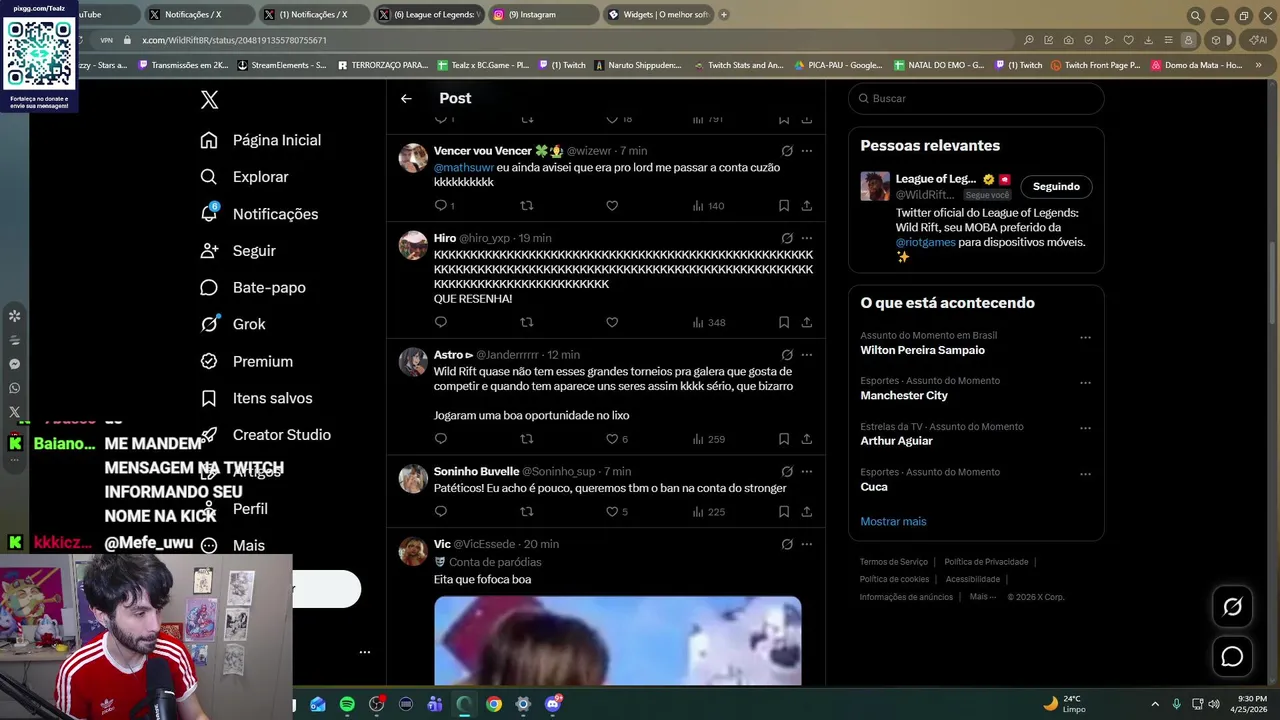
Task: View analytics for Hiro's post showing 348
Action: click(x=709, y=322)
